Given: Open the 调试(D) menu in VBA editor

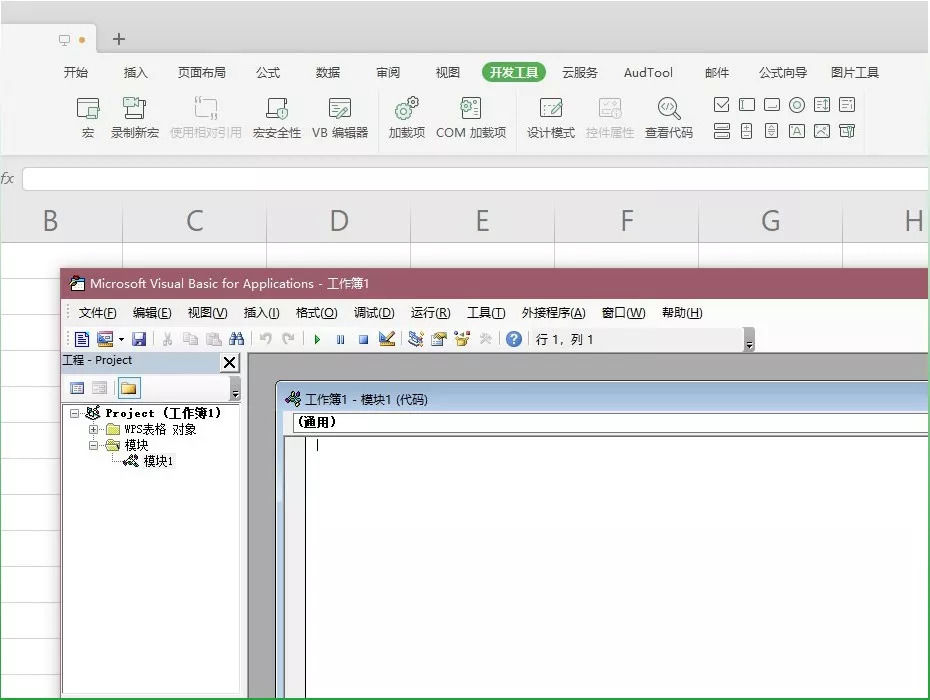Looking at the screenshot, I should click(x=374, y=313).
